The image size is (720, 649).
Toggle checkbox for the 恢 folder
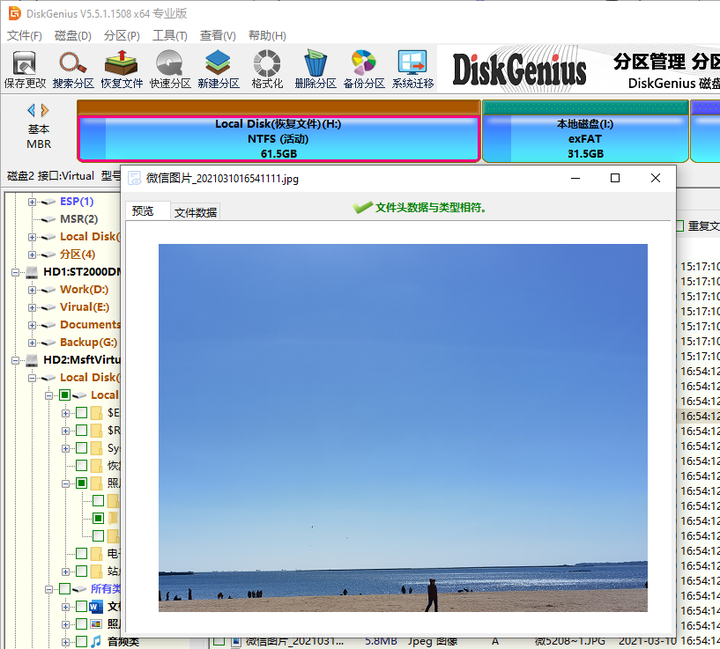click(x=81, y=465)
